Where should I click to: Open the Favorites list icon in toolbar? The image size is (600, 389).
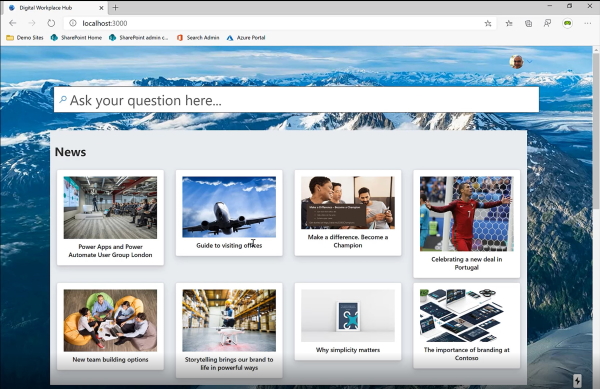coord(509,24)
